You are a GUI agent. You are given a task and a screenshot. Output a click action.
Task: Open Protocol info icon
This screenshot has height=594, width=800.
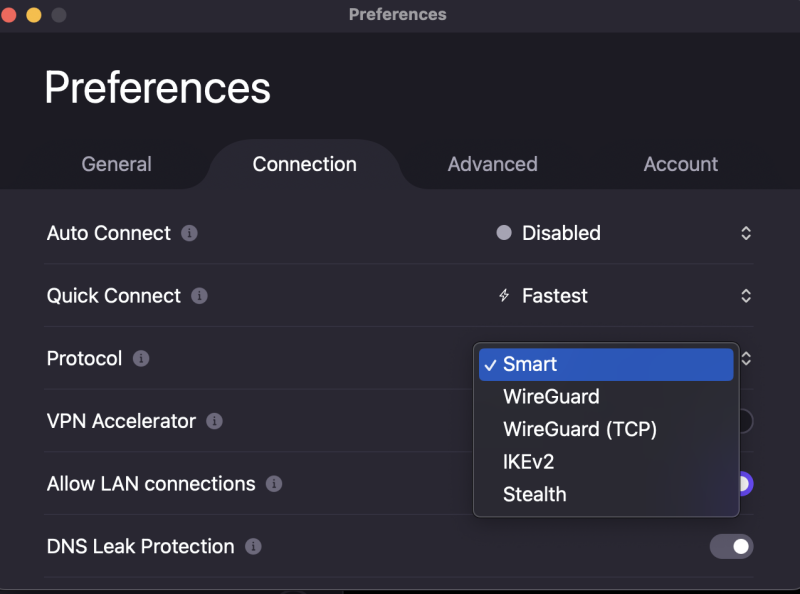(141, 359)
